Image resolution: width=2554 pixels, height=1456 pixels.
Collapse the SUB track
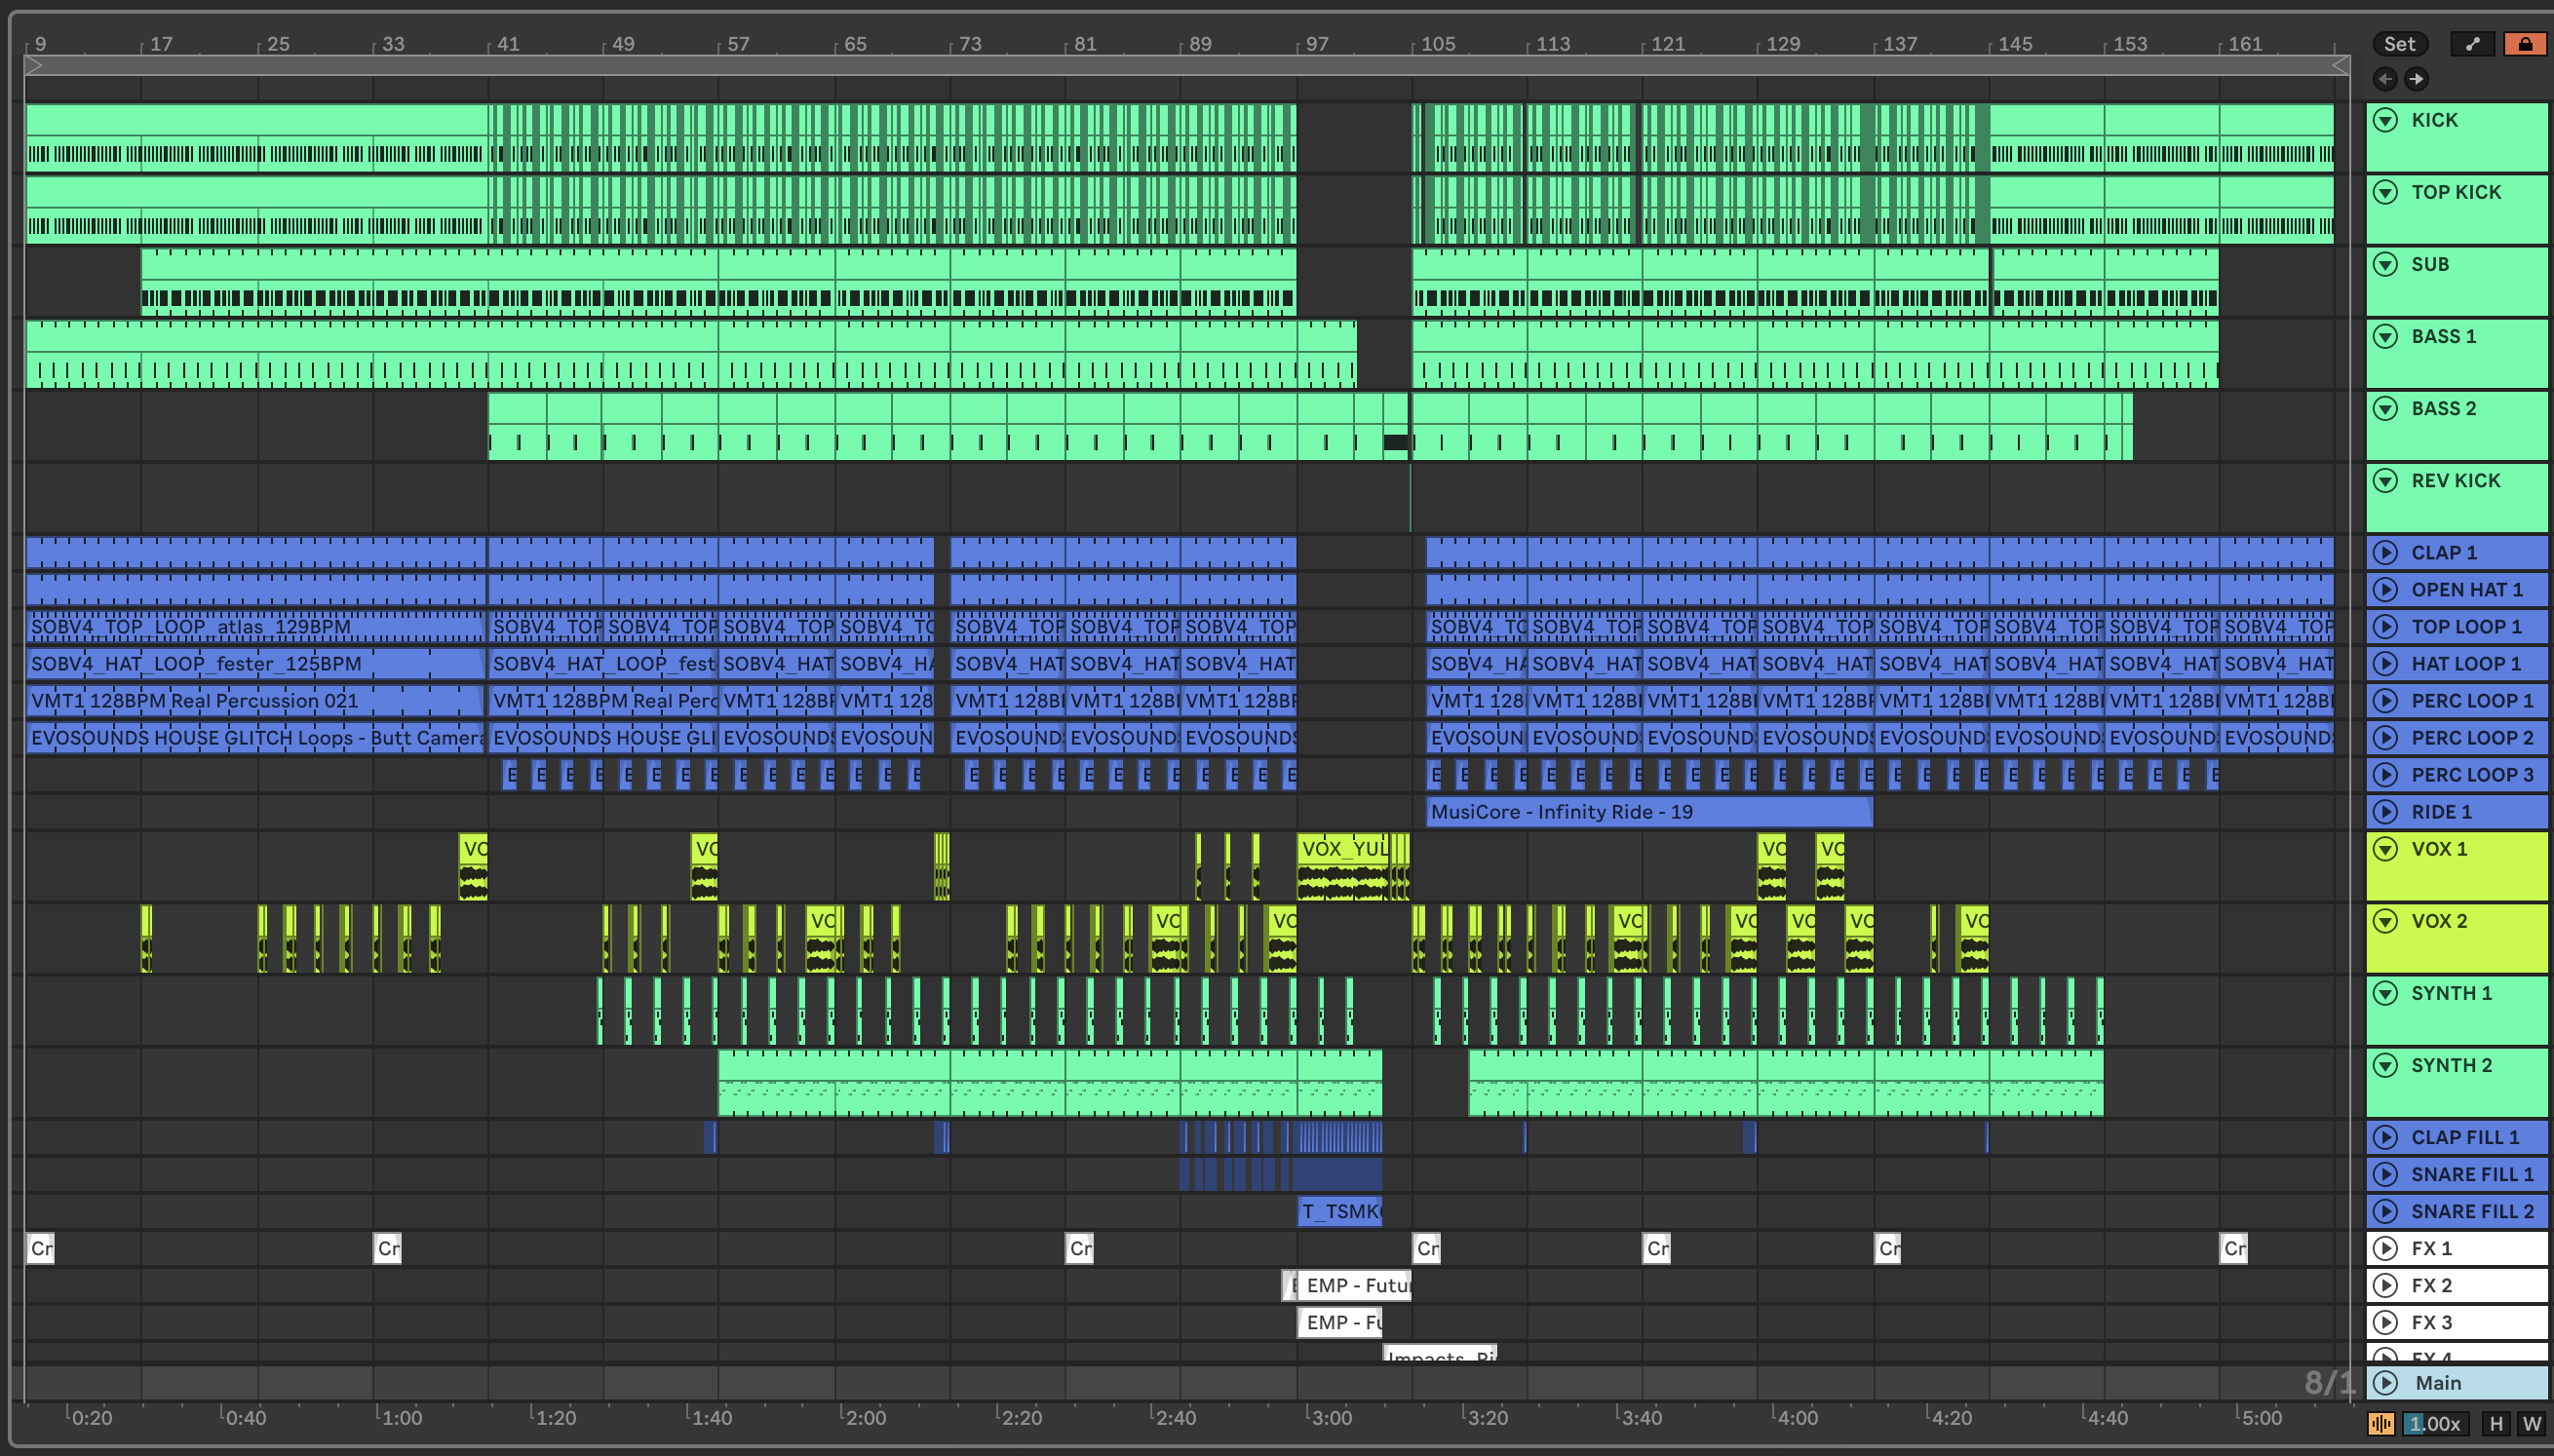click(2386, 264)
